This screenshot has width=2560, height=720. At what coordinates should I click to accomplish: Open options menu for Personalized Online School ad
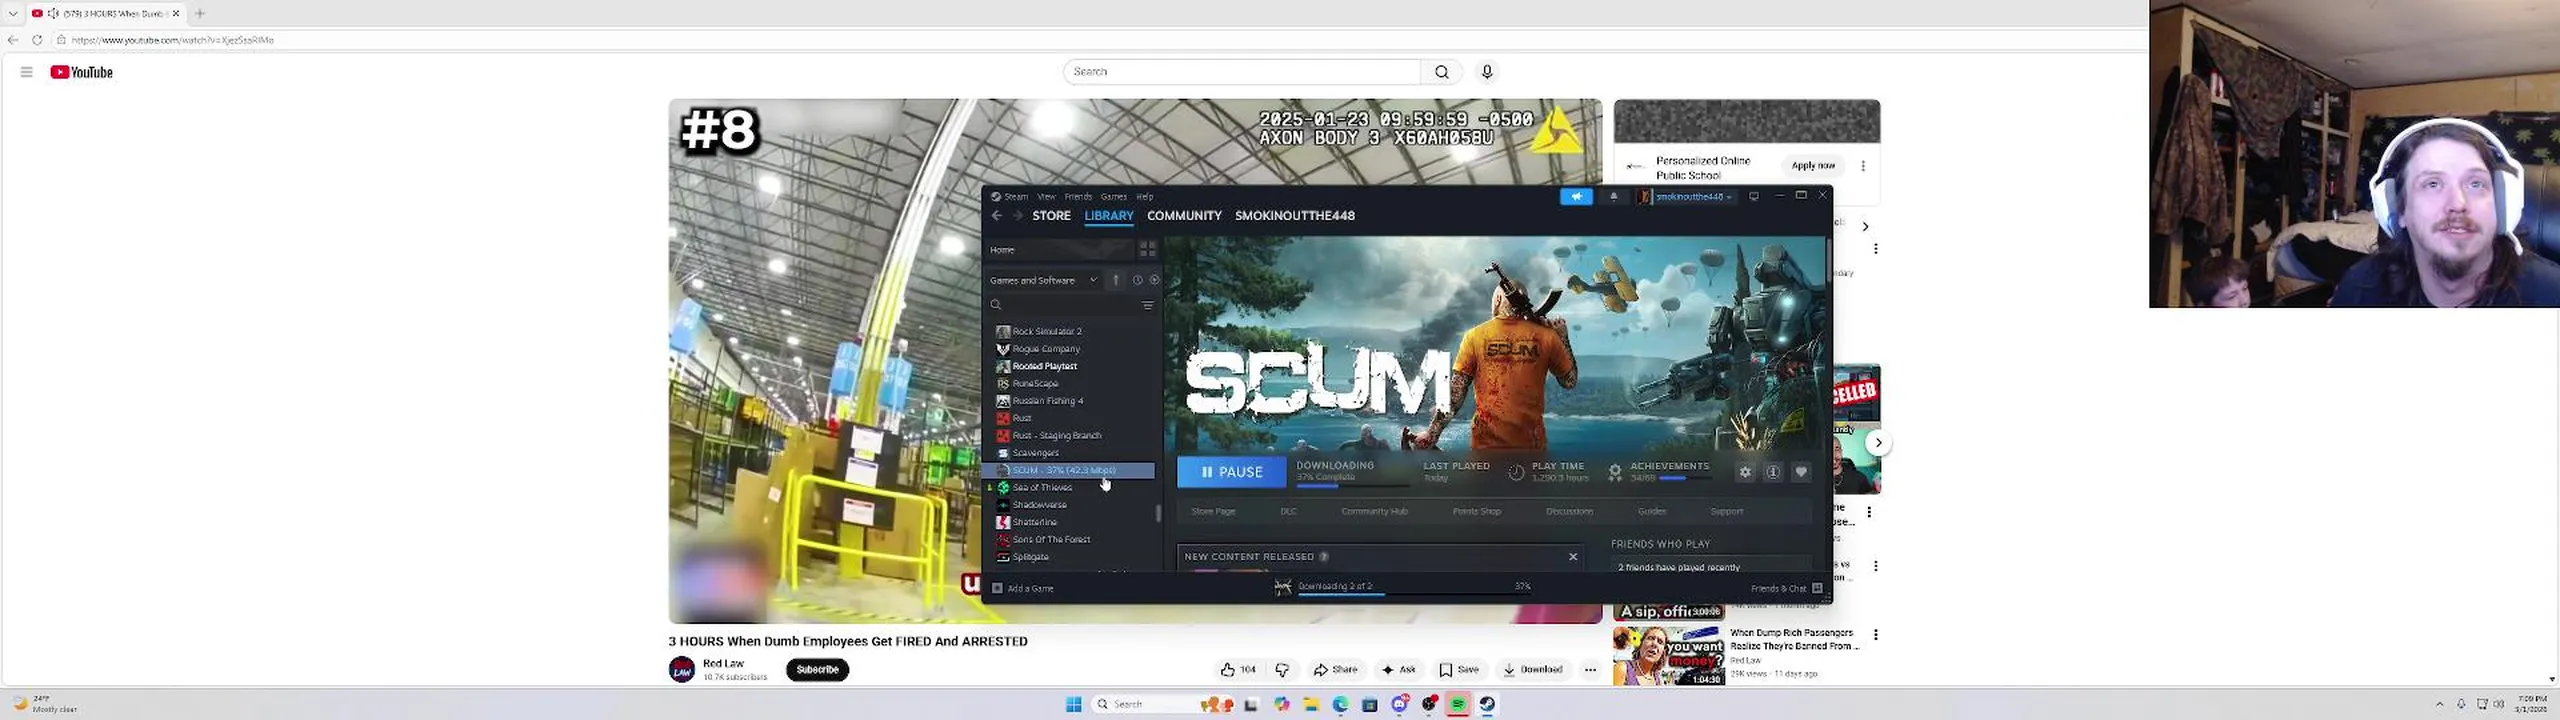pyautogui.click(x=1863, y=166)
